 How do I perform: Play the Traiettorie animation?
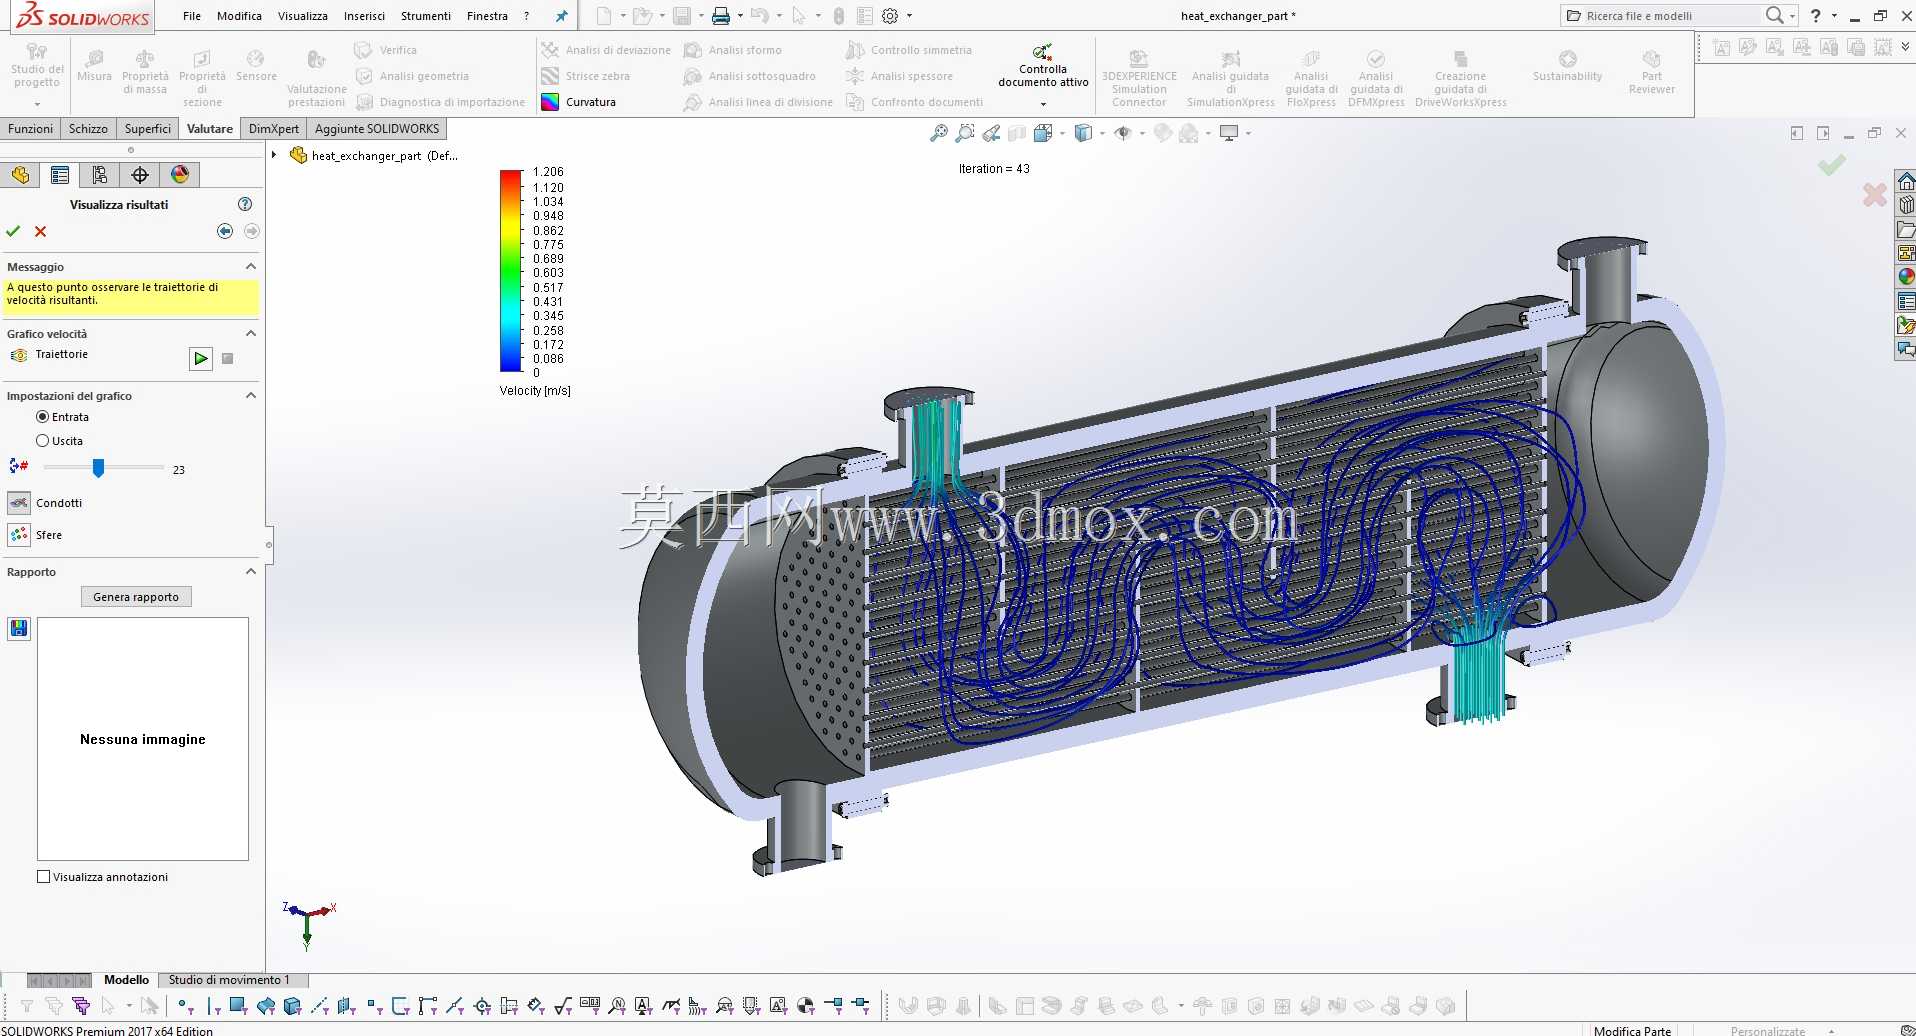201,358
